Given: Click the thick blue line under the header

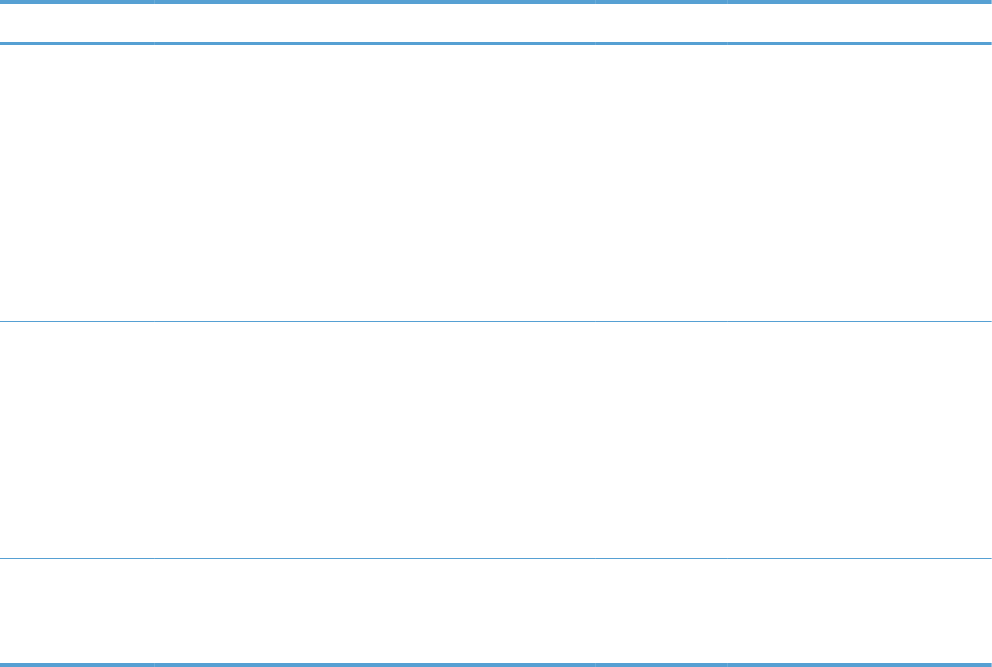Looking at the screenshot, I should pos(496,43).
